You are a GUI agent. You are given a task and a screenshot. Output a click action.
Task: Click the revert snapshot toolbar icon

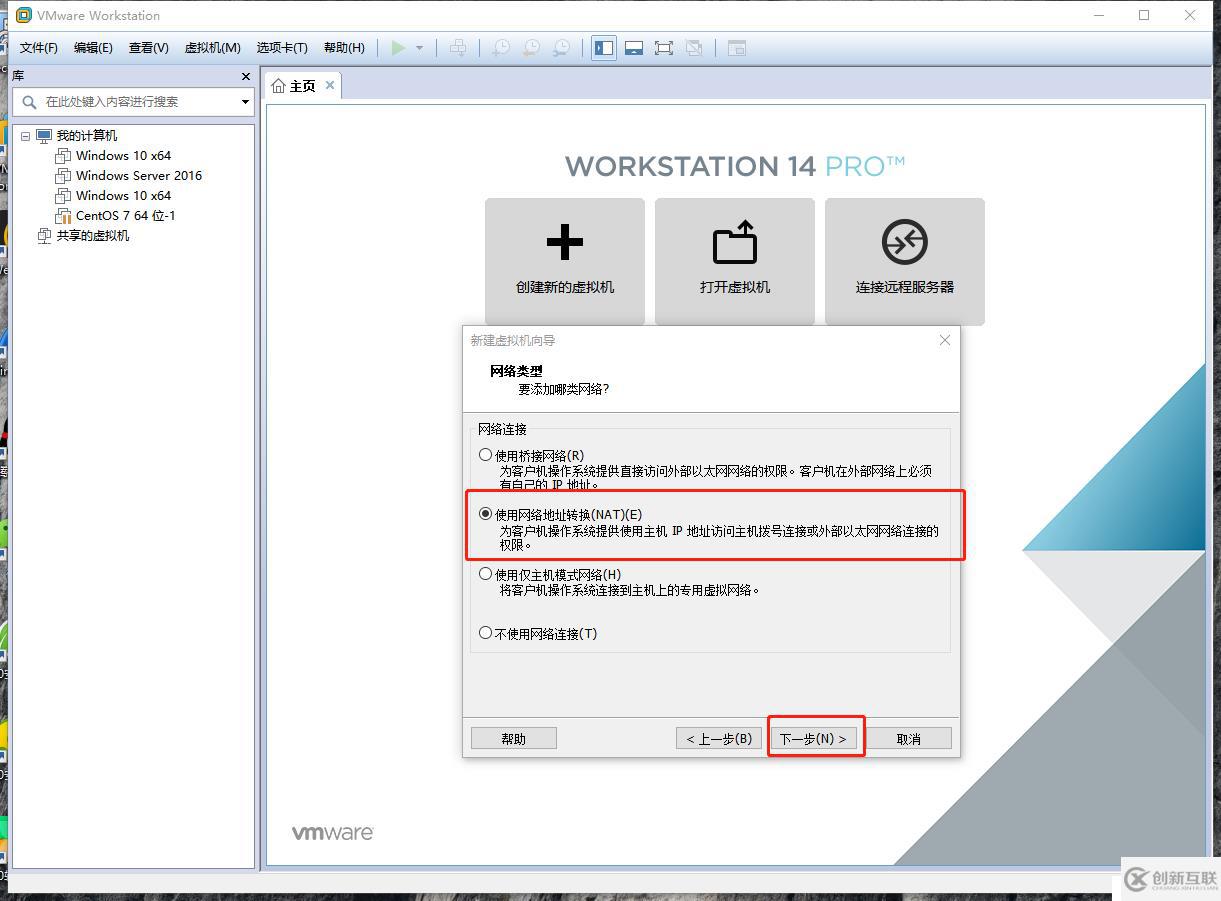pos(532,48)
